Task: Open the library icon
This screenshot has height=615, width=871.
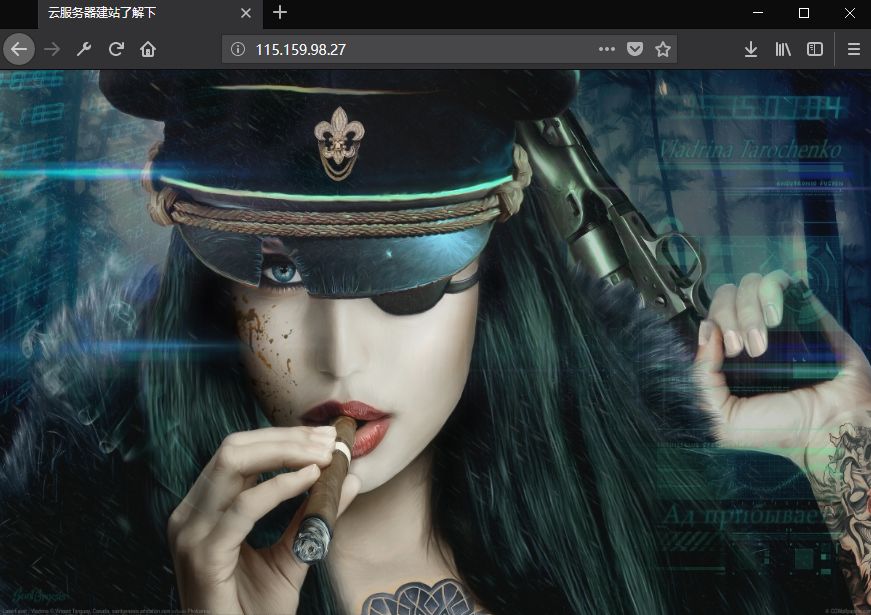Action: tap(783, 49)
